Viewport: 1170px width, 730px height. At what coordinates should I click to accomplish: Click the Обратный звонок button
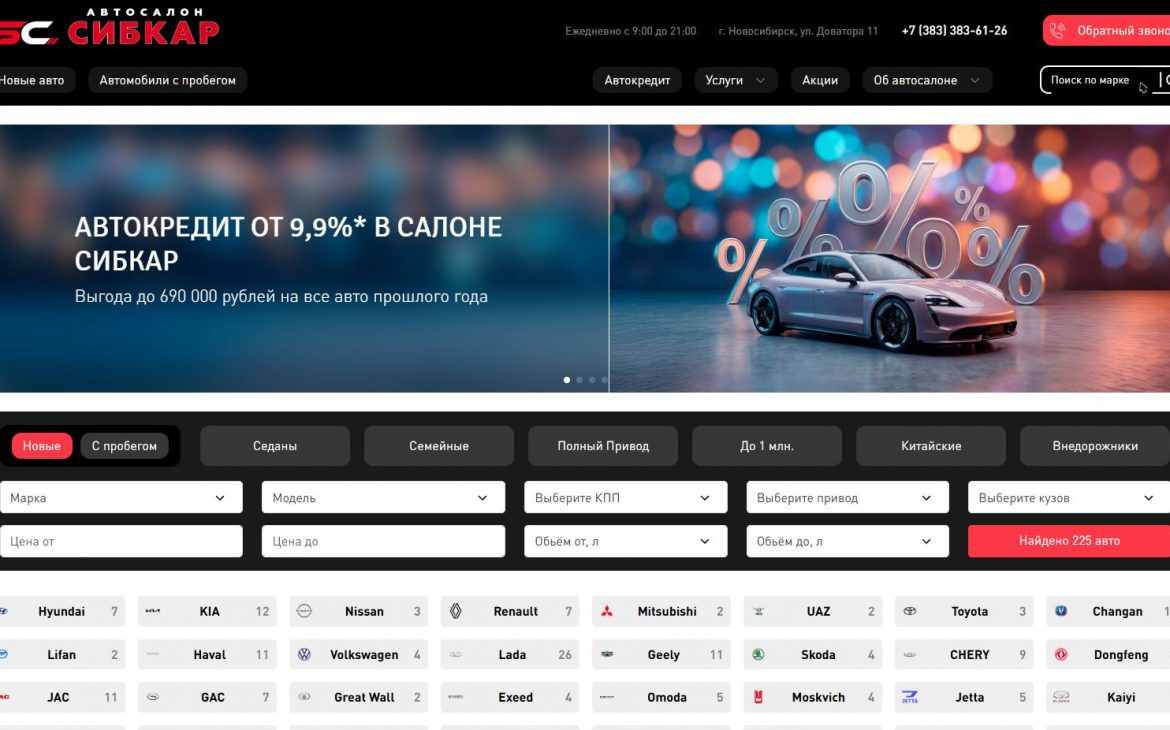[x=1107, y=31]
